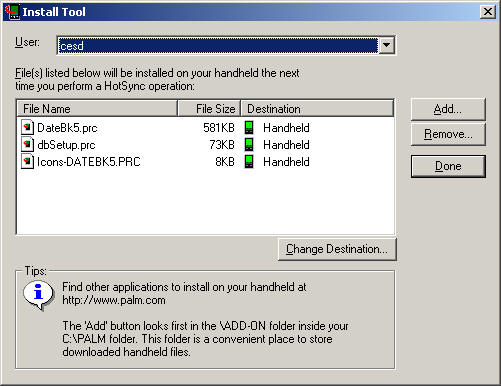Image resolution: width=501 pixels, height=386 pixels.
Task: Click the Done button
Action: [448, 166]
